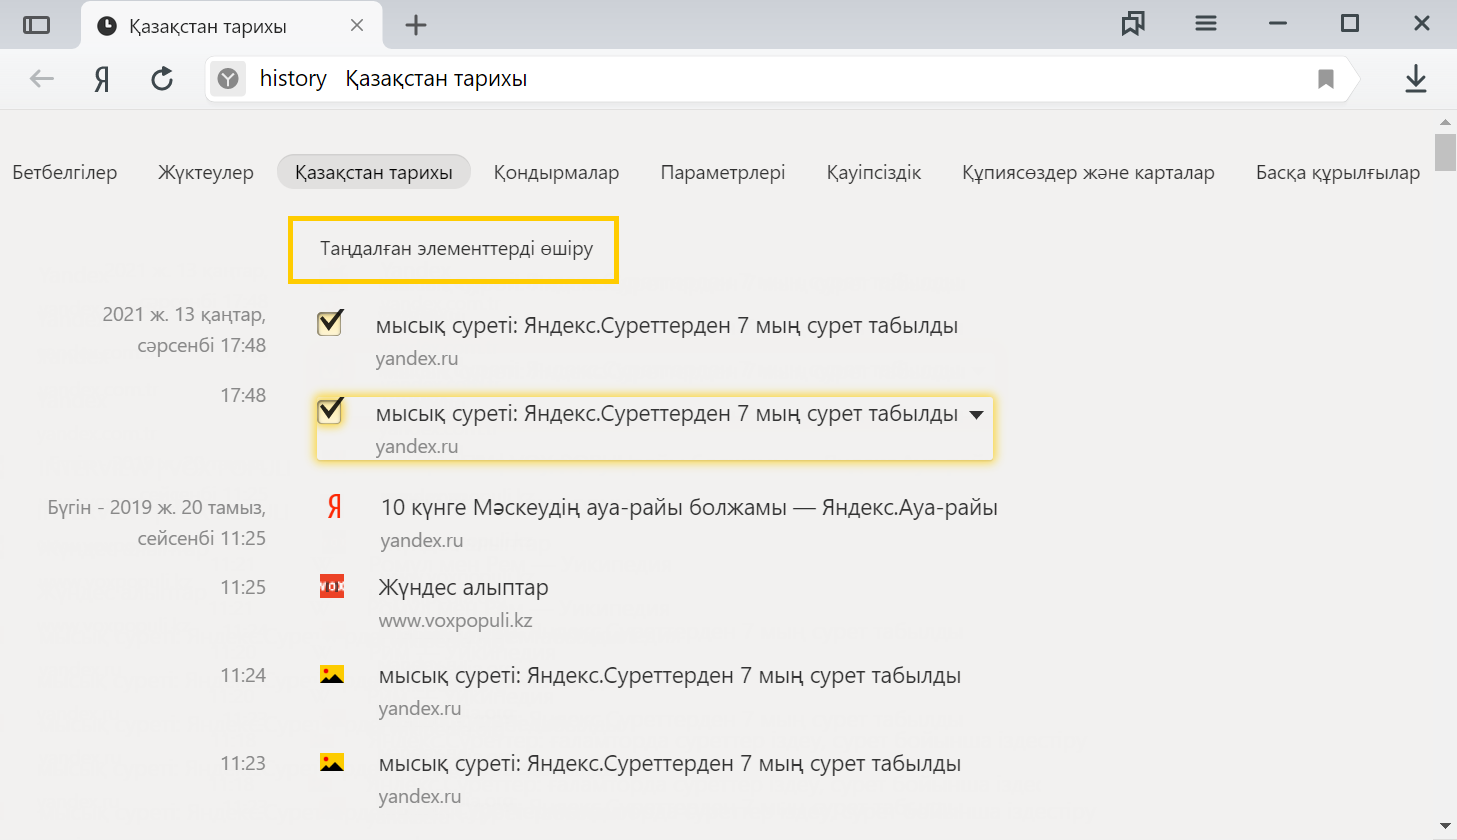Image resolution: width=1457 pixels, height=840 pixels.
Task: Select the Қазақстан тарихы settings tab
Action: (x=374, y=173)
